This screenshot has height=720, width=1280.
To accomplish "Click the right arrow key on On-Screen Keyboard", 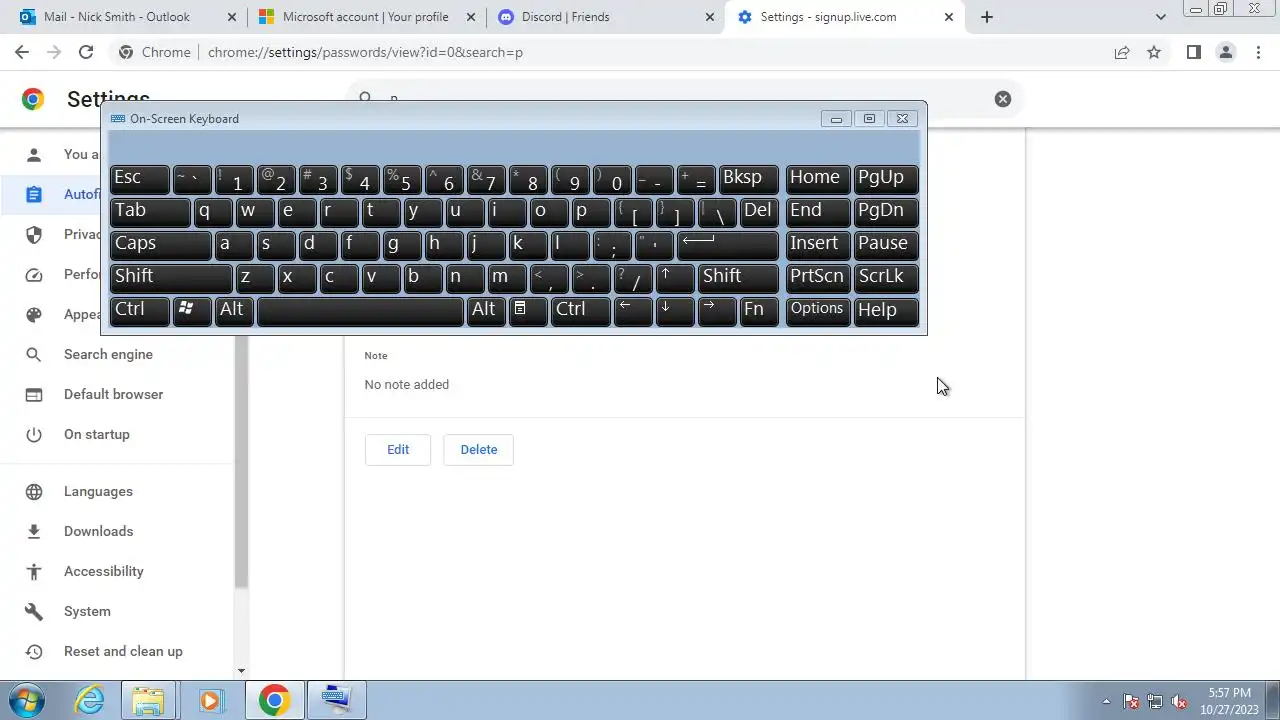I will pyautogui.click(x=717, y=311).
